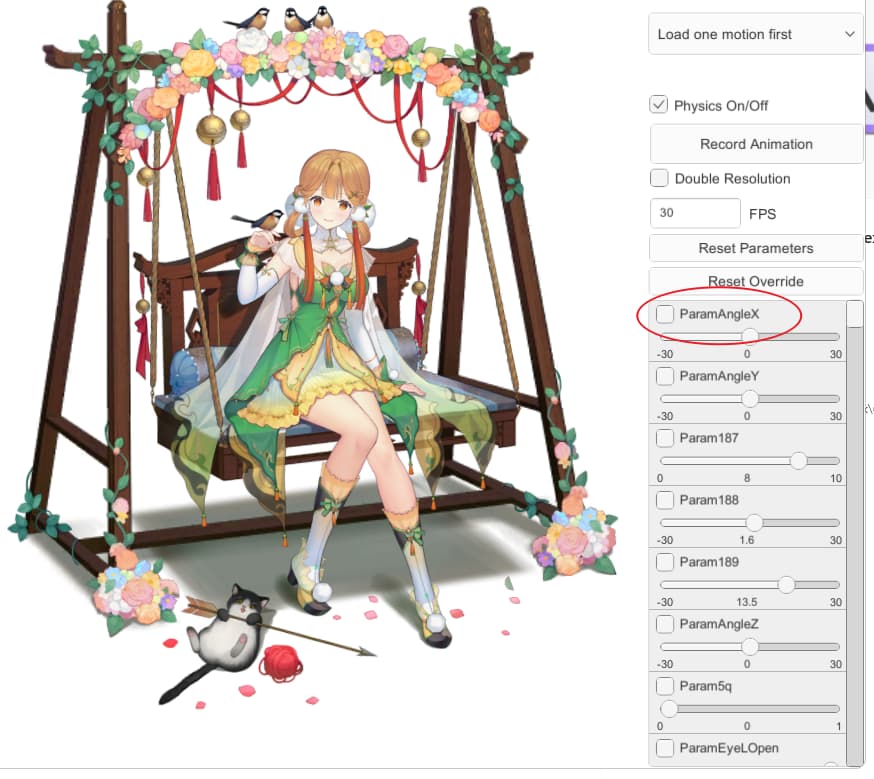Screen dimensions: 874x779
Task: Click the "8" value under Param187
Action: point(747,478)
